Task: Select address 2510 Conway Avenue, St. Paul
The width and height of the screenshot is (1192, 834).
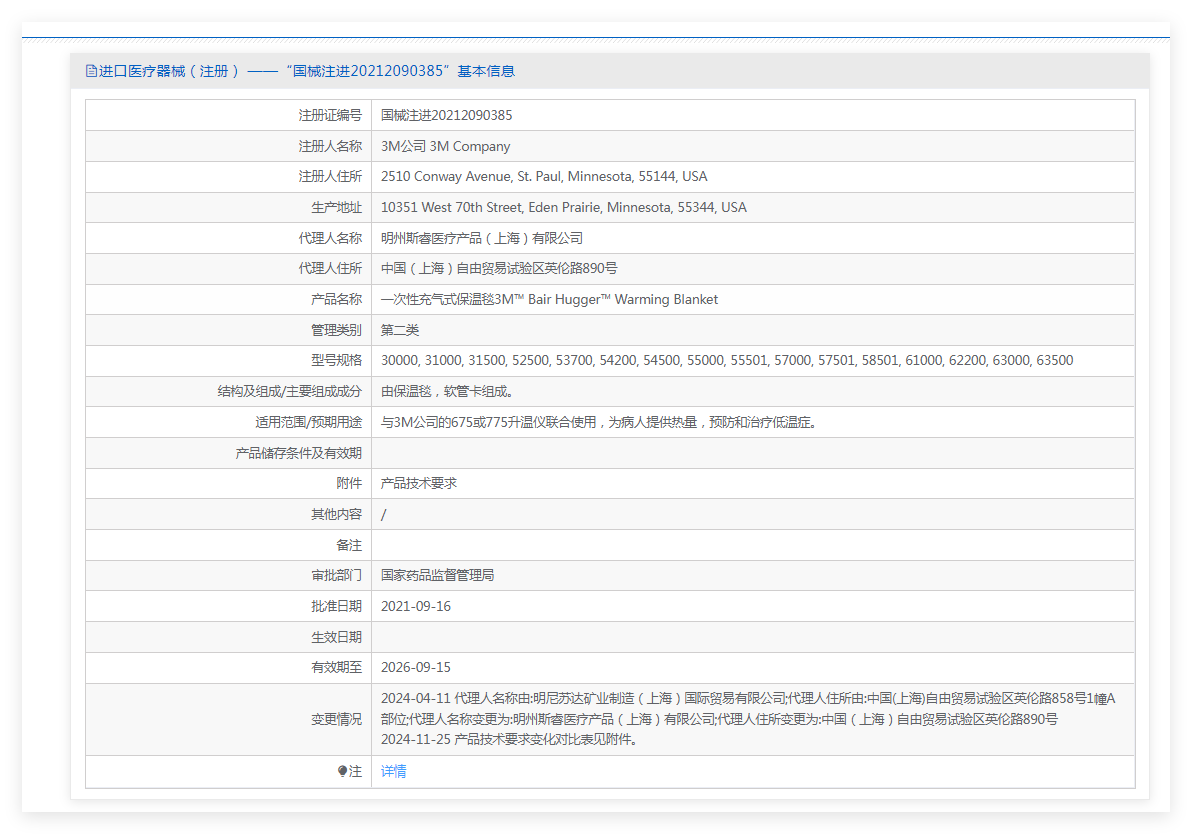Action: 544,176
